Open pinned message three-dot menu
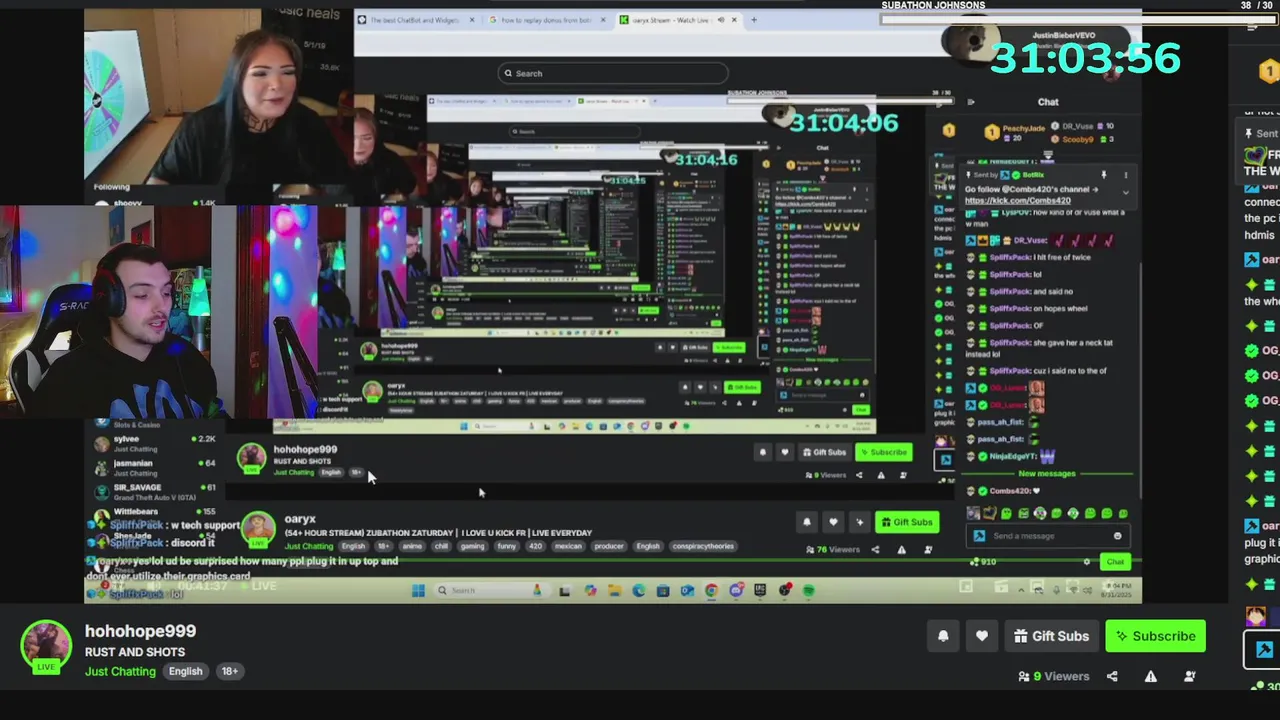This screenshot has width=1280, height=720. (1125, 175)
